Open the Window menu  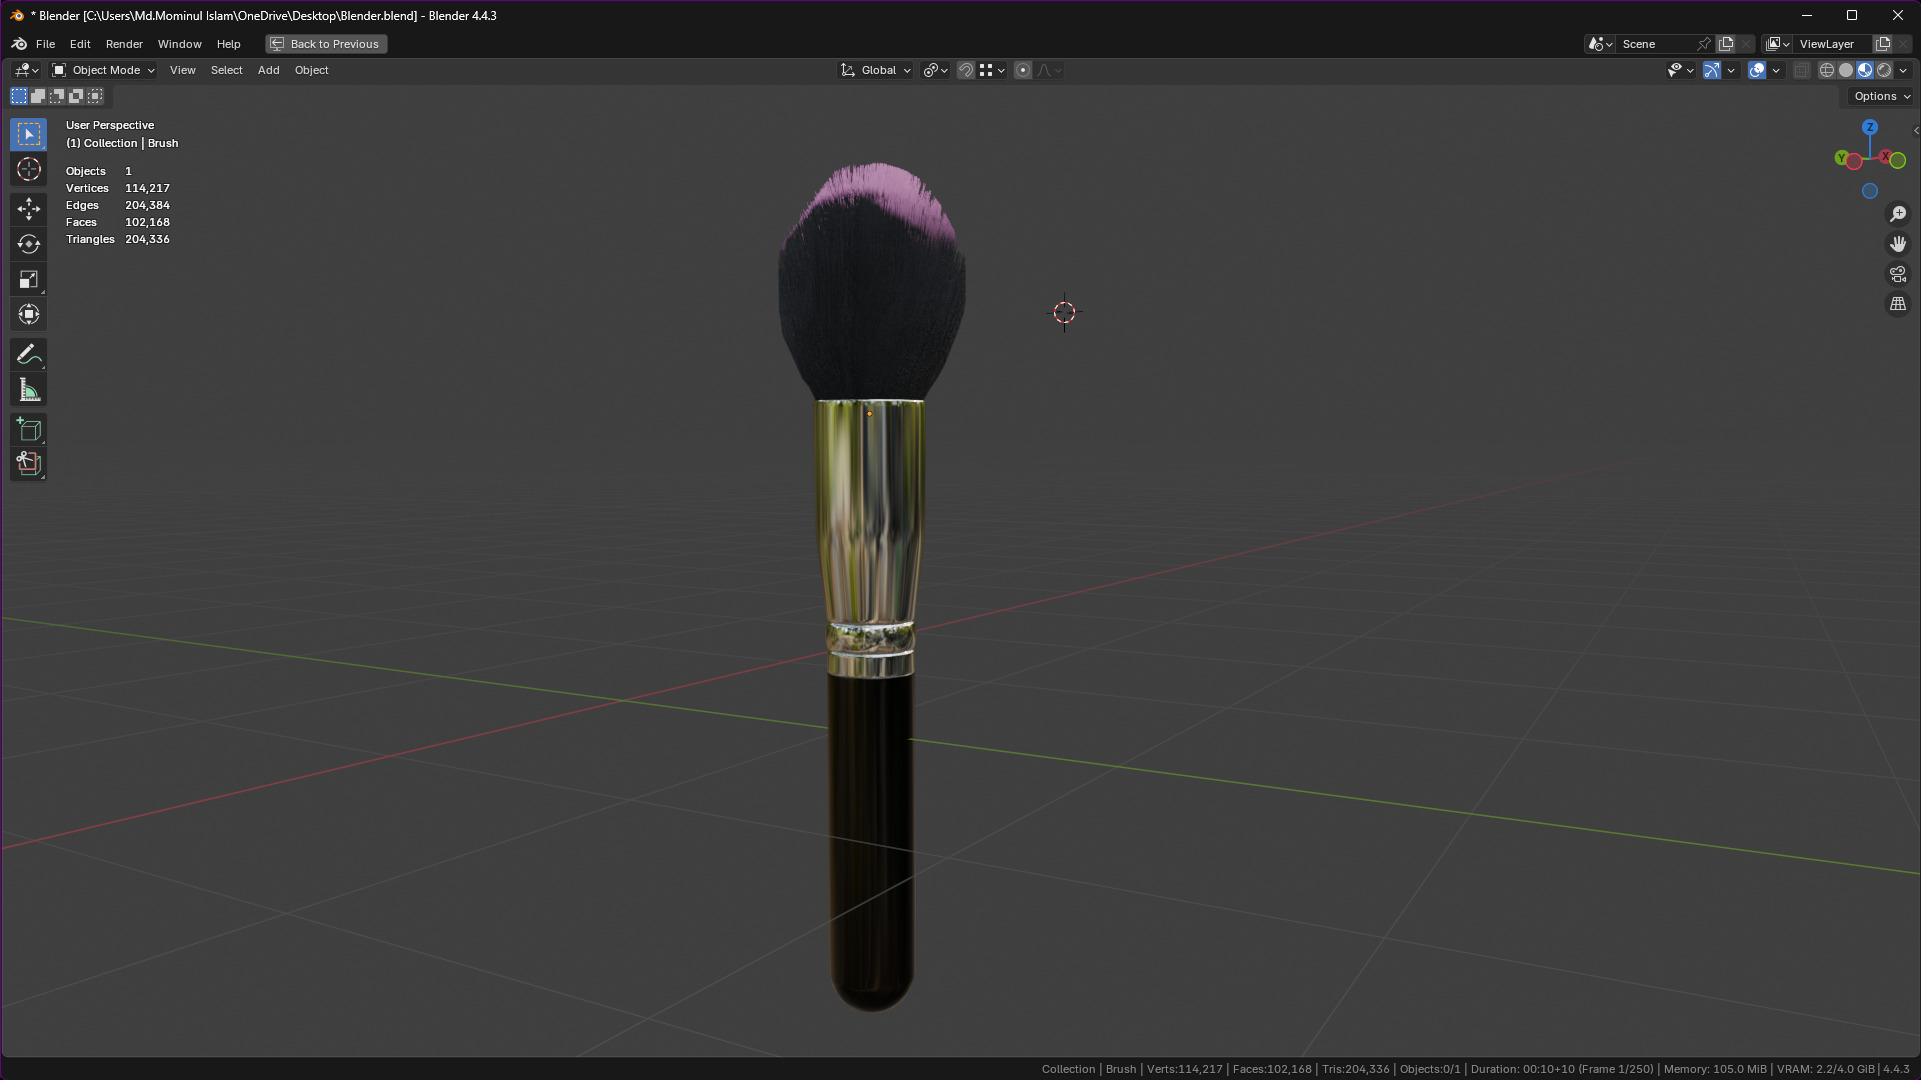[180, 44]
